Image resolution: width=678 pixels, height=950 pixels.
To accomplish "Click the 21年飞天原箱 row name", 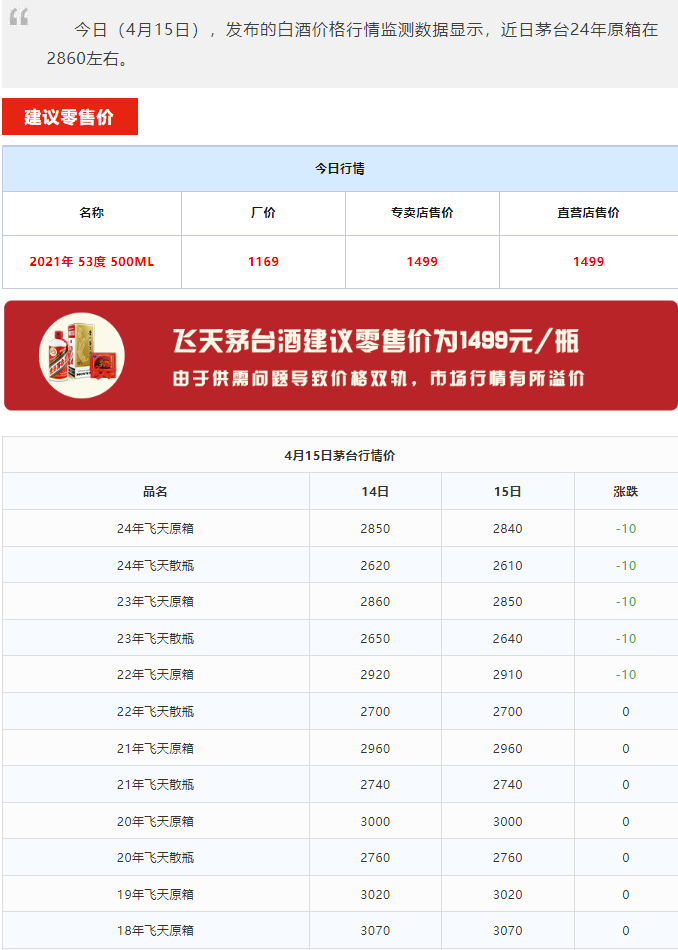I will click(155, 748).
